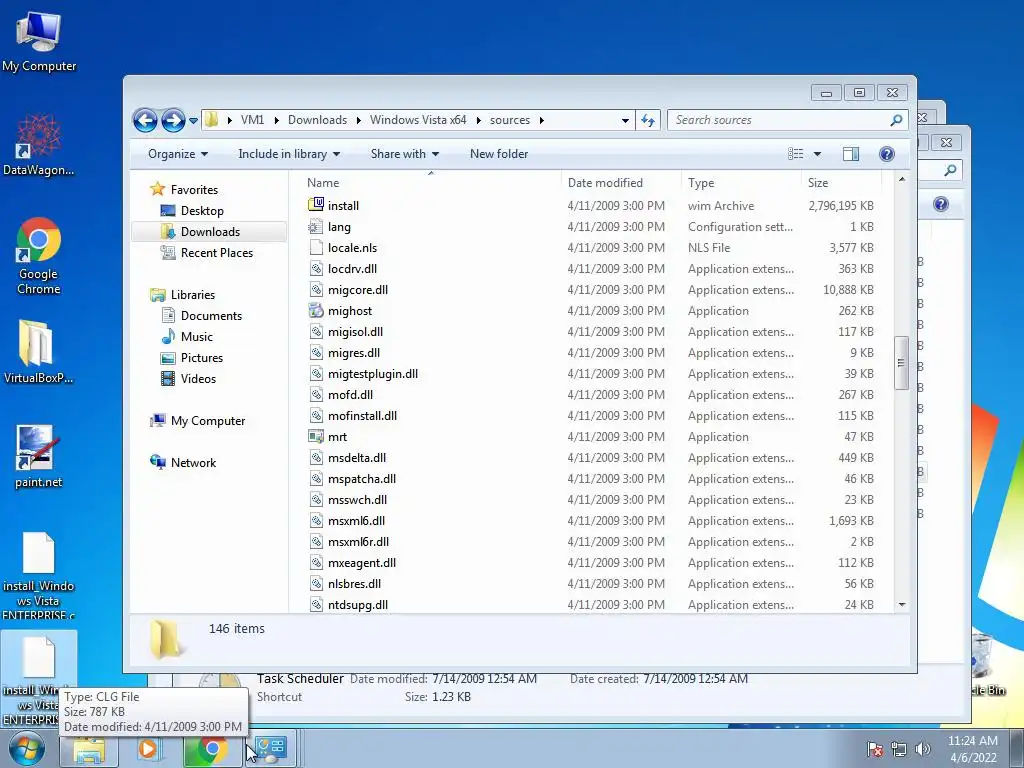Click Downloads in the address breadcrumb
Screen dimensions: 1024x768
(x=317, y=120)
